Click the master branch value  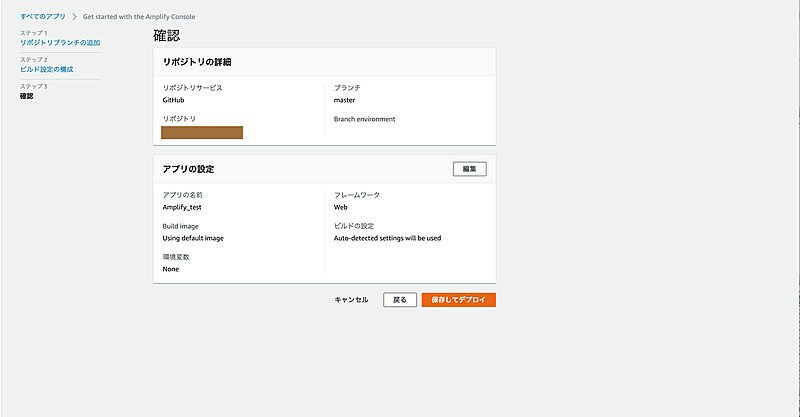pos(344,100)
